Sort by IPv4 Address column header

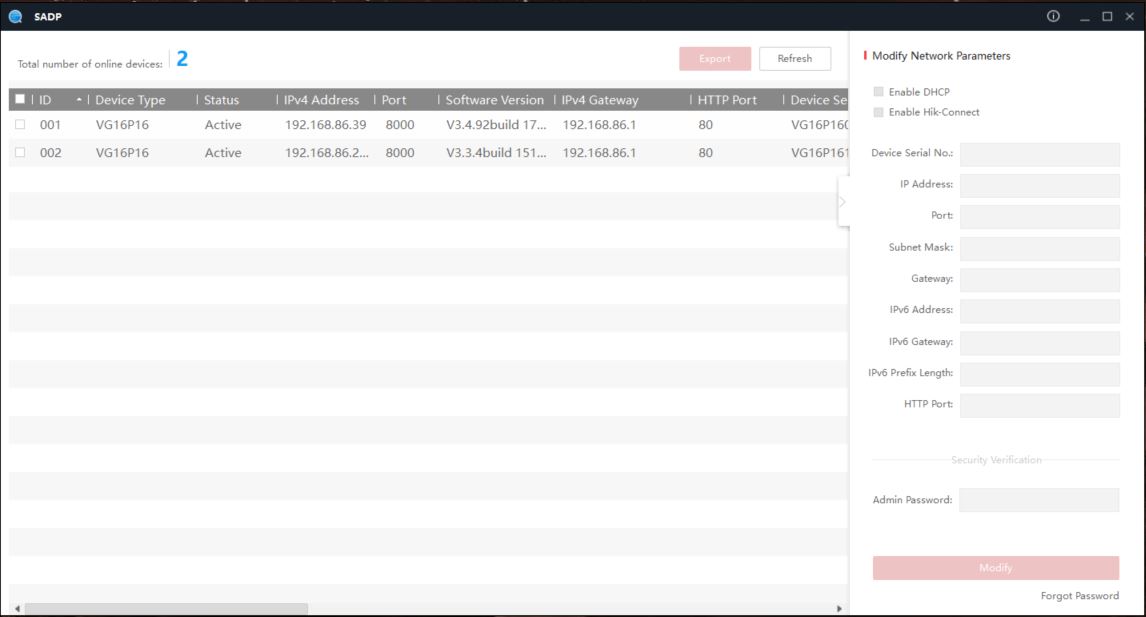(321, 100)
